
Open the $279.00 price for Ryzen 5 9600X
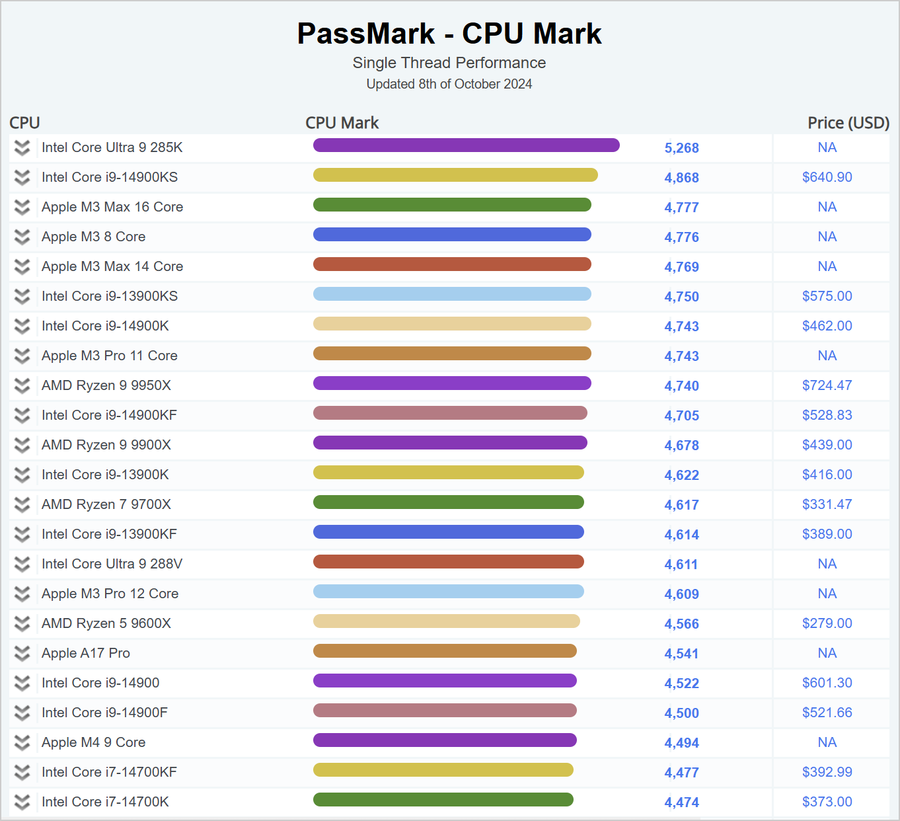827,624
